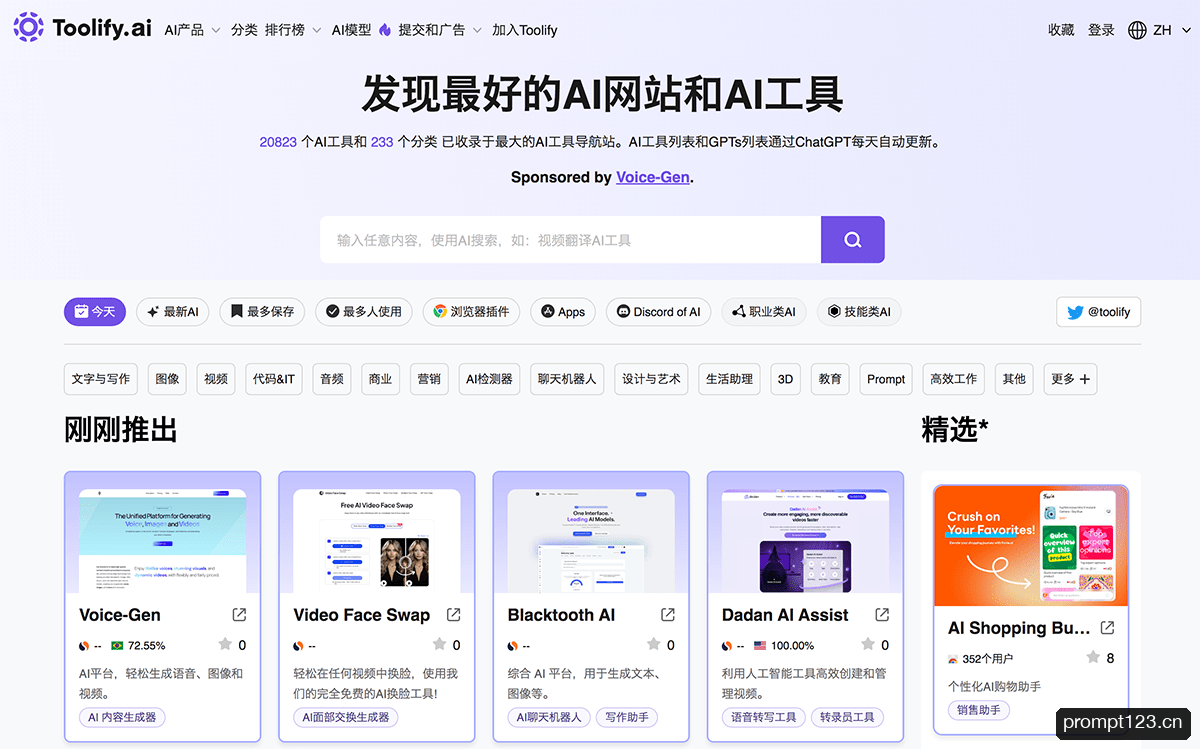The height and width of the screenshot is (749, 1200).
Task: Open the AI Shopping Buddy thumbnail
Action: pos(1030,546)
